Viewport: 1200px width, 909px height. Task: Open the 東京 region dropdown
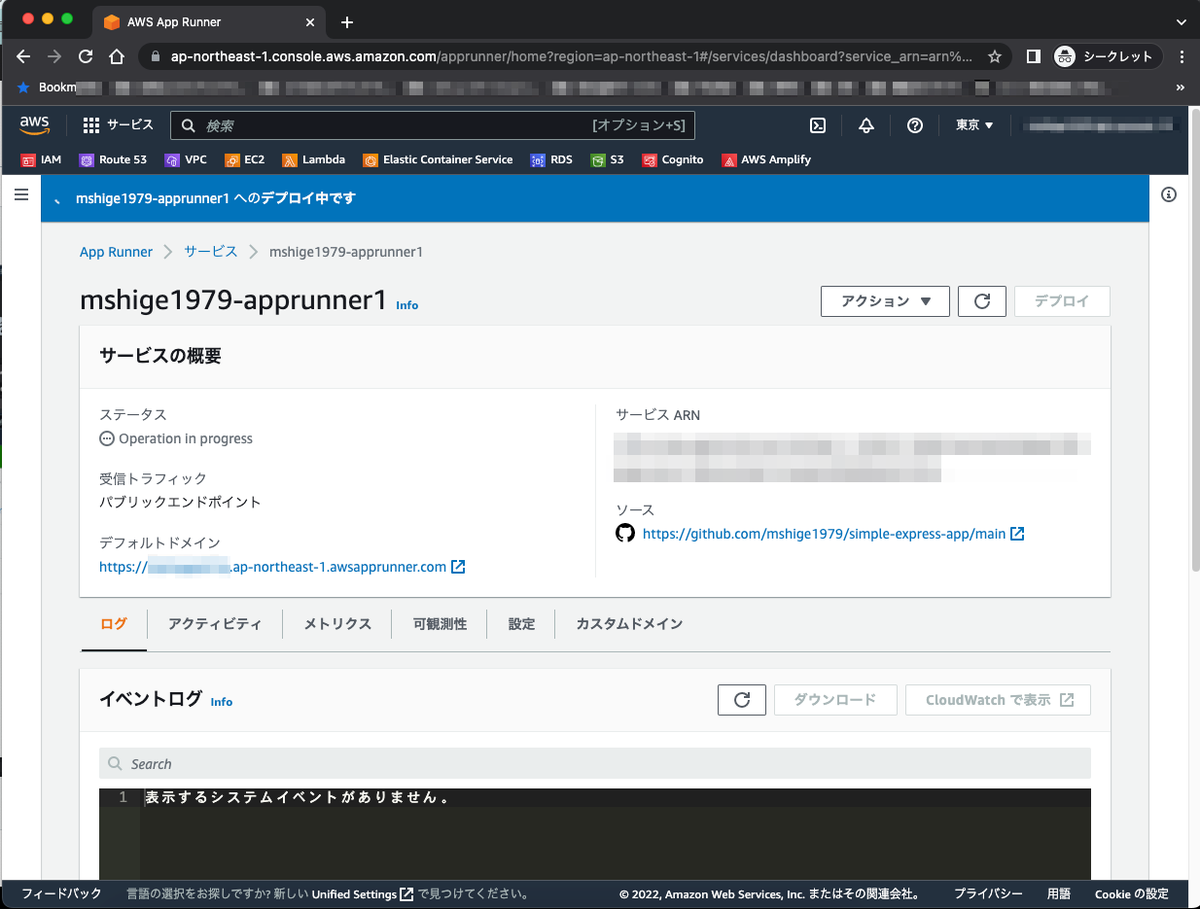975,125
